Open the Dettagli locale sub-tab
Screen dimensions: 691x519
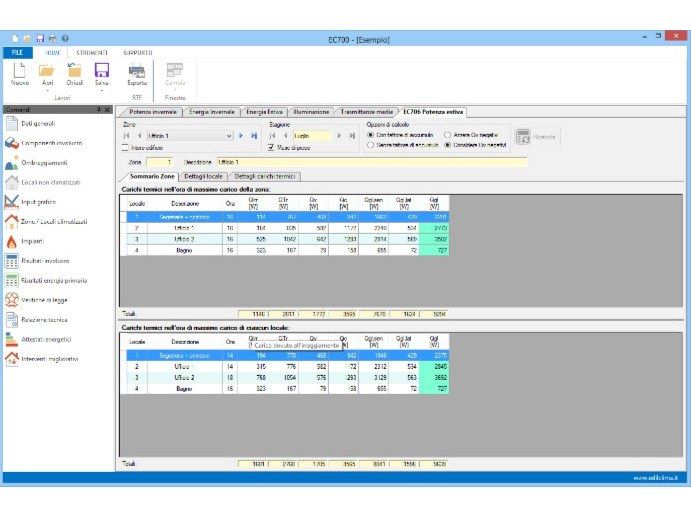(203, 176)
